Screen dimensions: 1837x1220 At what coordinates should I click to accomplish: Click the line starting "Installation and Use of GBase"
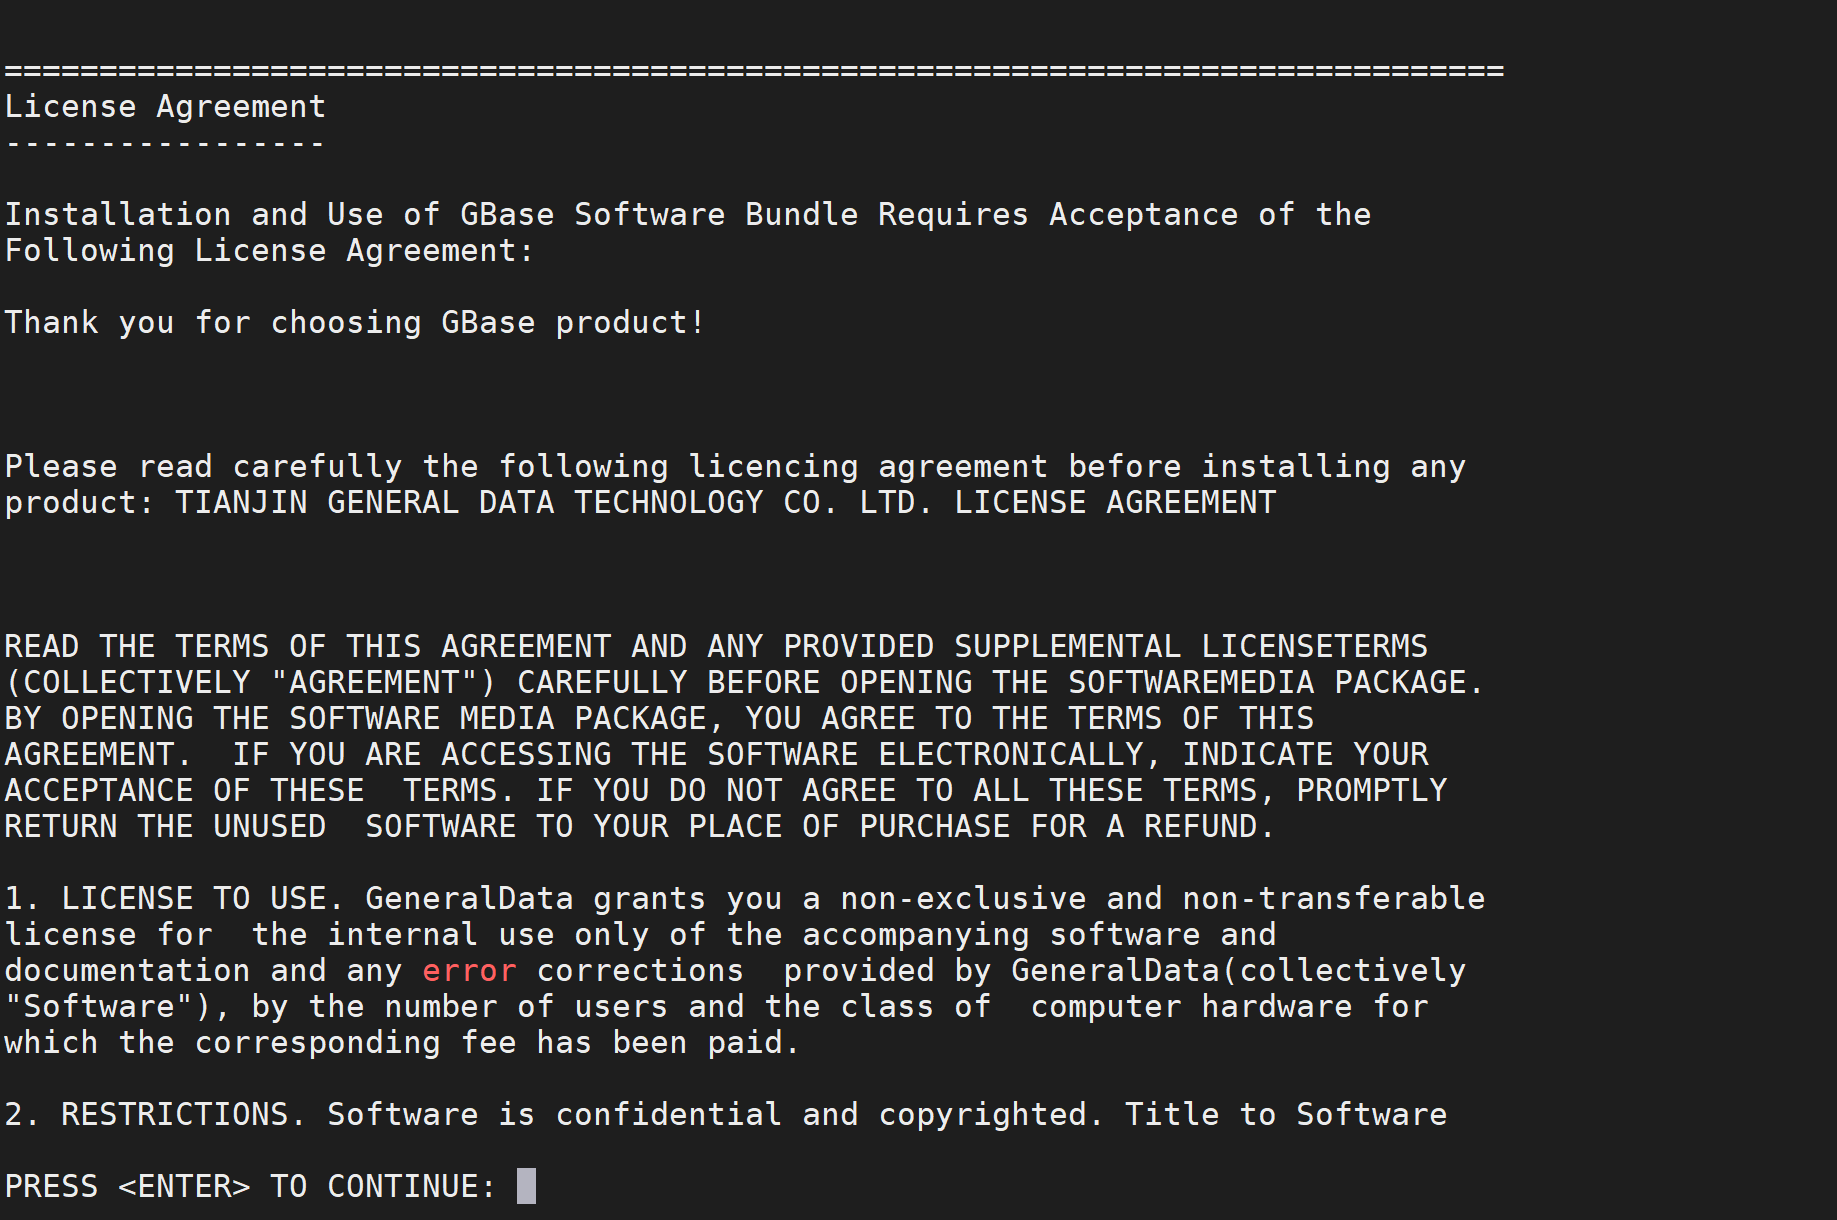click(x=688, y=215)
